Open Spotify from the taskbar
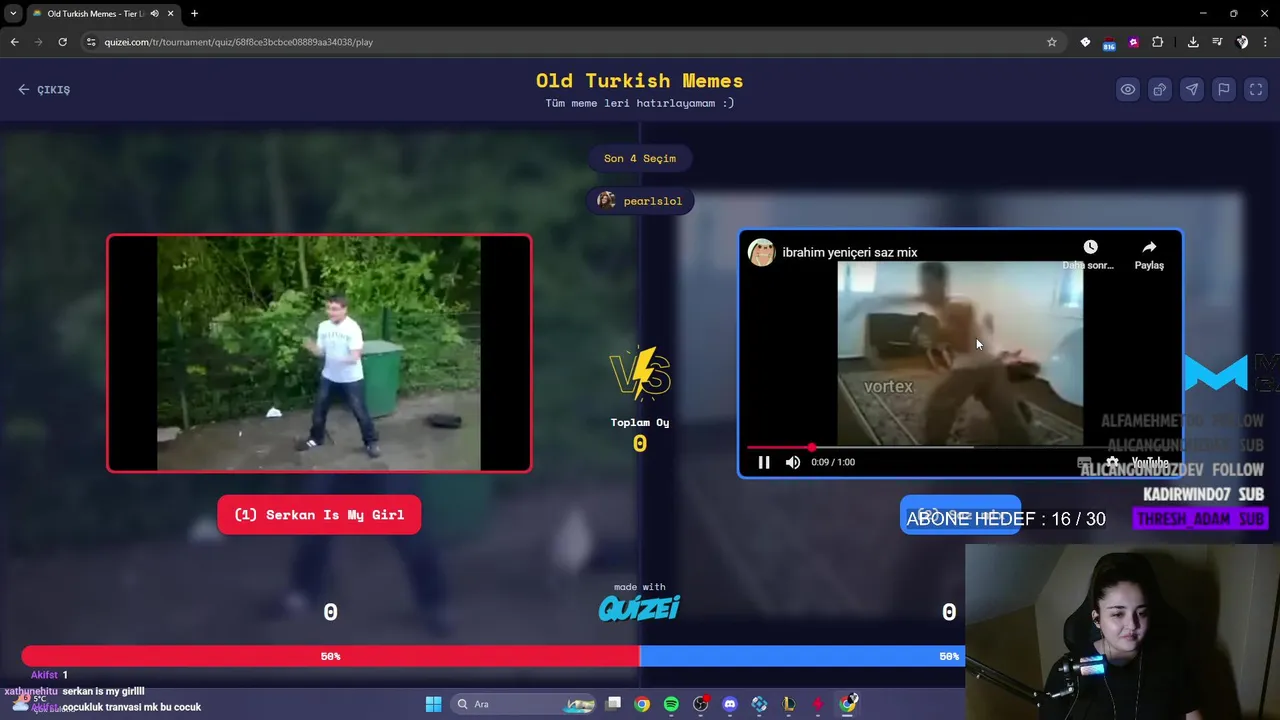Screen dimensions: 1280x720 [x=671, y=704]
